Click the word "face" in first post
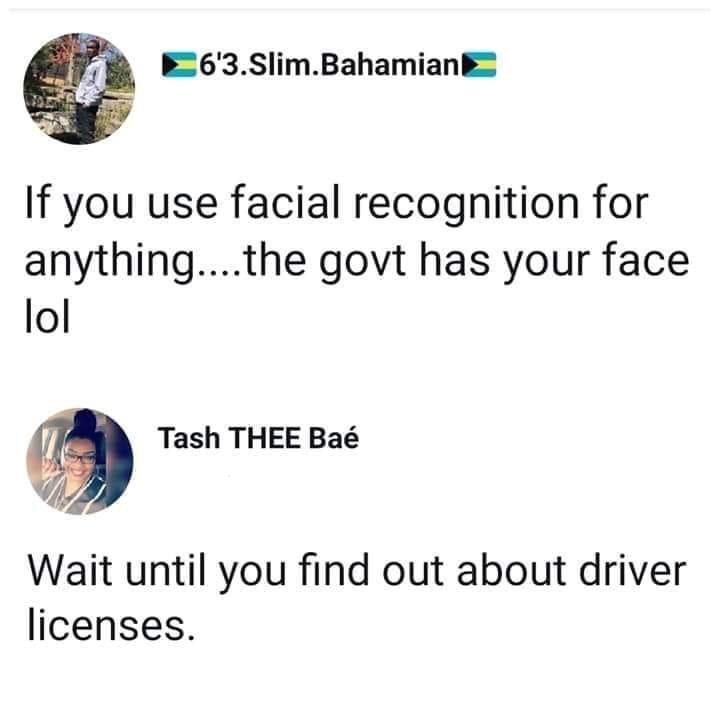The height and width of the screenshot is (720, 720). pyautogui.click(x=646, y=260)
